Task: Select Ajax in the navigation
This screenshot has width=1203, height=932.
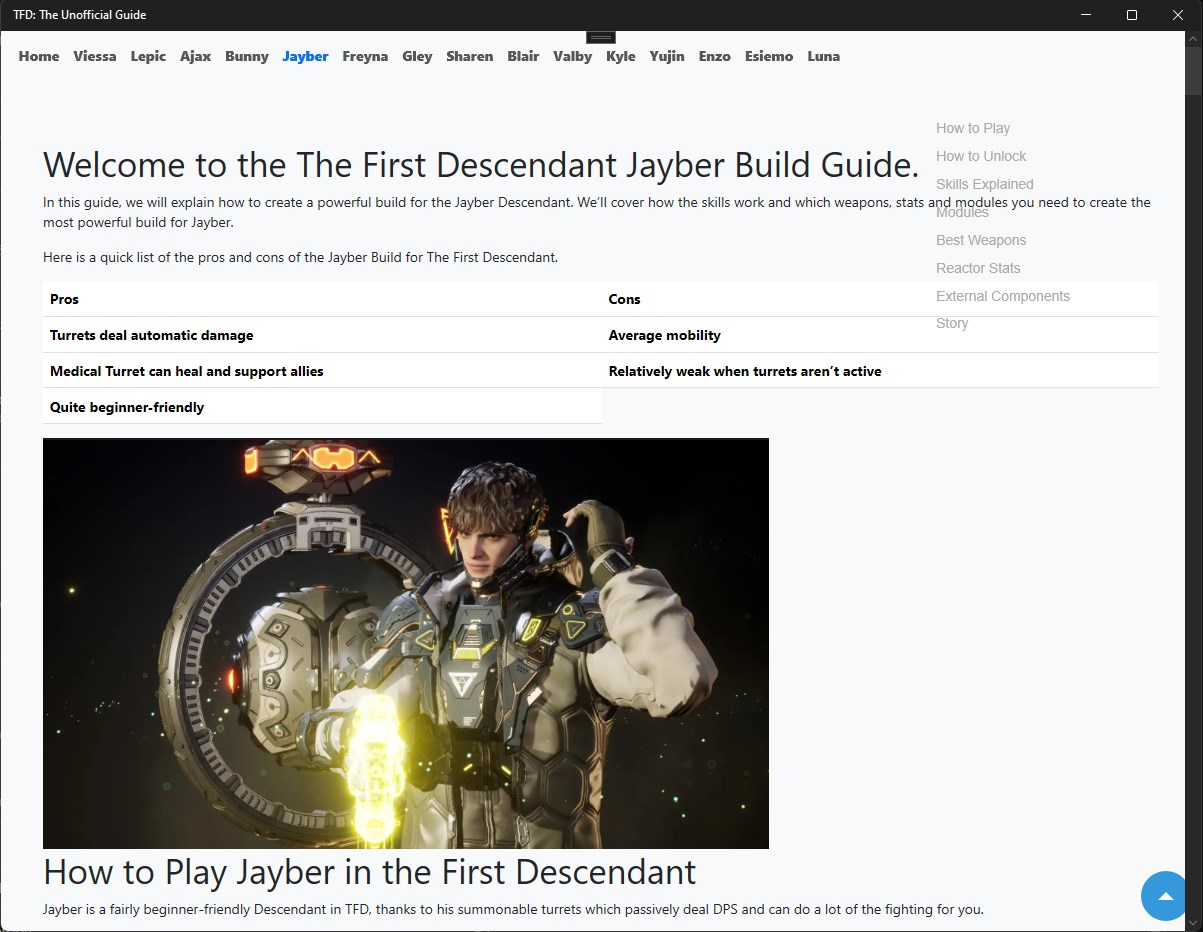Action: point(196,56)
